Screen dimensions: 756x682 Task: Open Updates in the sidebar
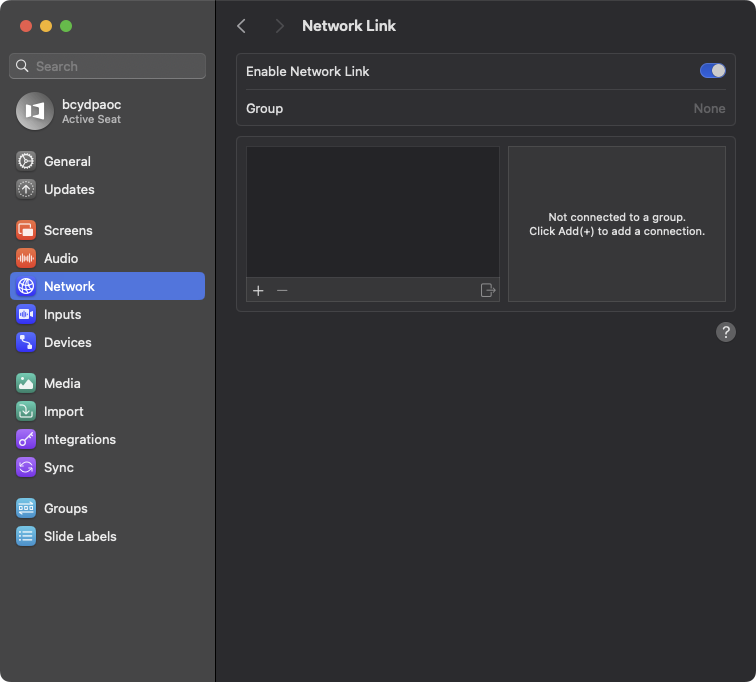pyautogui.click(x=68, y=189)
